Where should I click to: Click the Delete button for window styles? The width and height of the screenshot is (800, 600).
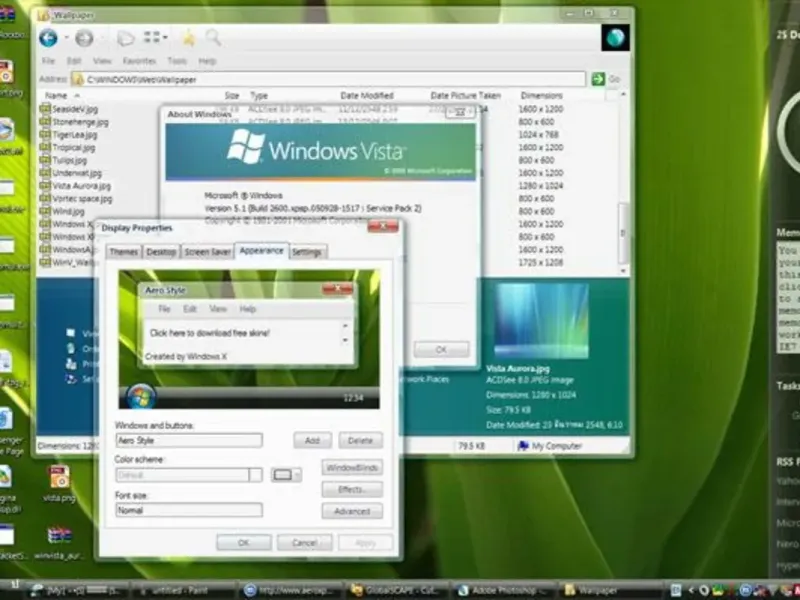coord(360,440)
